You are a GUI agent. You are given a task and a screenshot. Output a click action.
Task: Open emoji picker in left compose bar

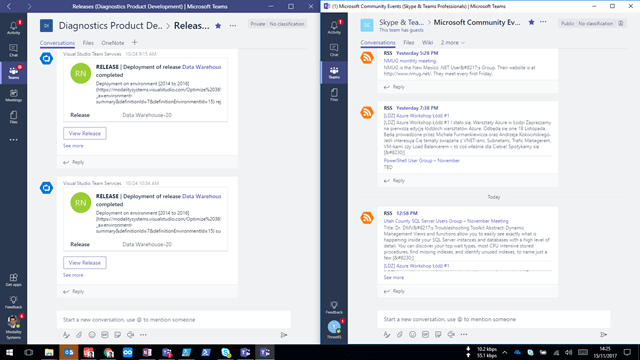[92, 335]
